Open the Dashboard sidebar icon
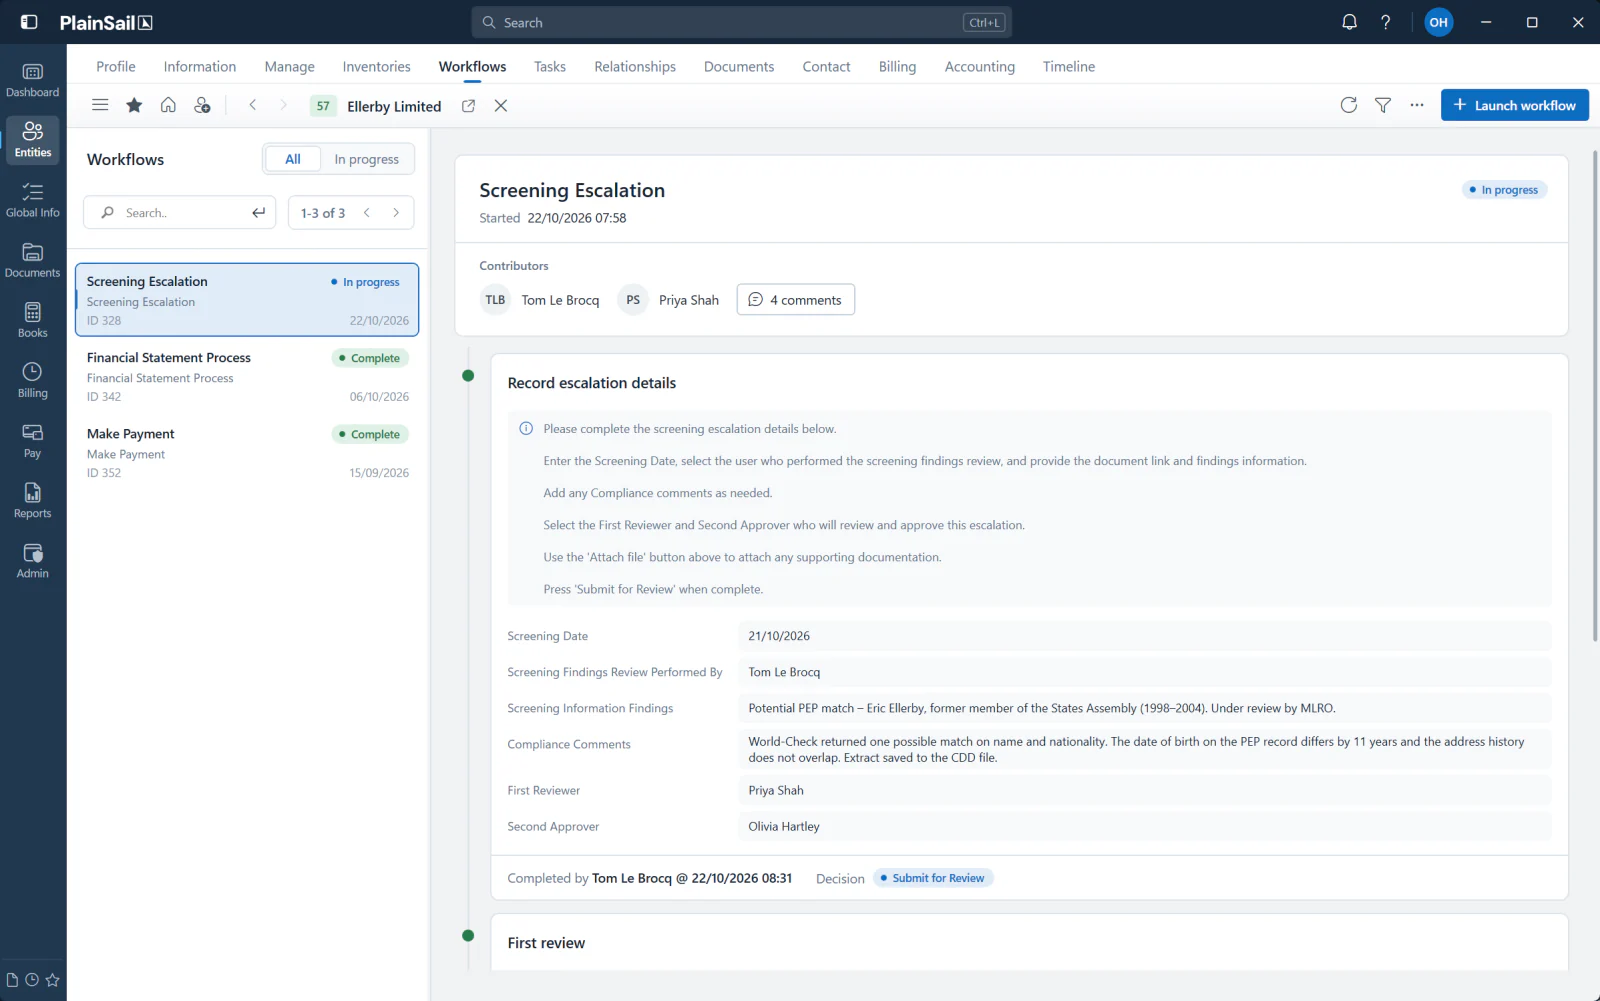Screen dimensions: 1600x1001 pyautogui.click(x=33, y=80)
